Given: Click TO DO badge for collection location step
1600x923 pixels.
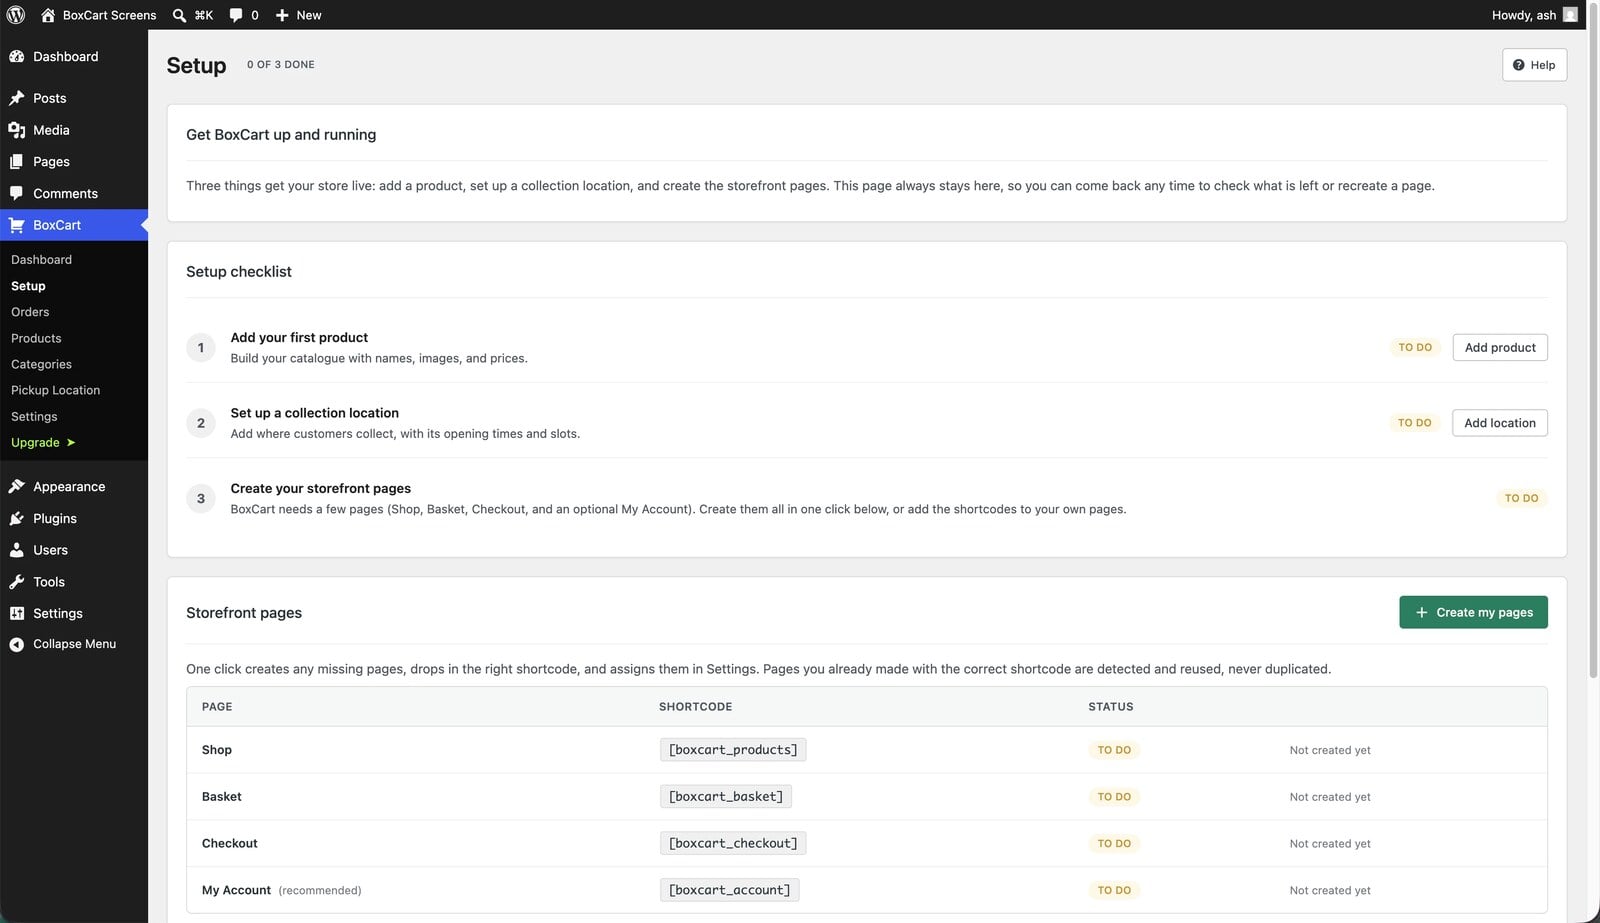Looking at the screenshot, I should click(1415, 423).
